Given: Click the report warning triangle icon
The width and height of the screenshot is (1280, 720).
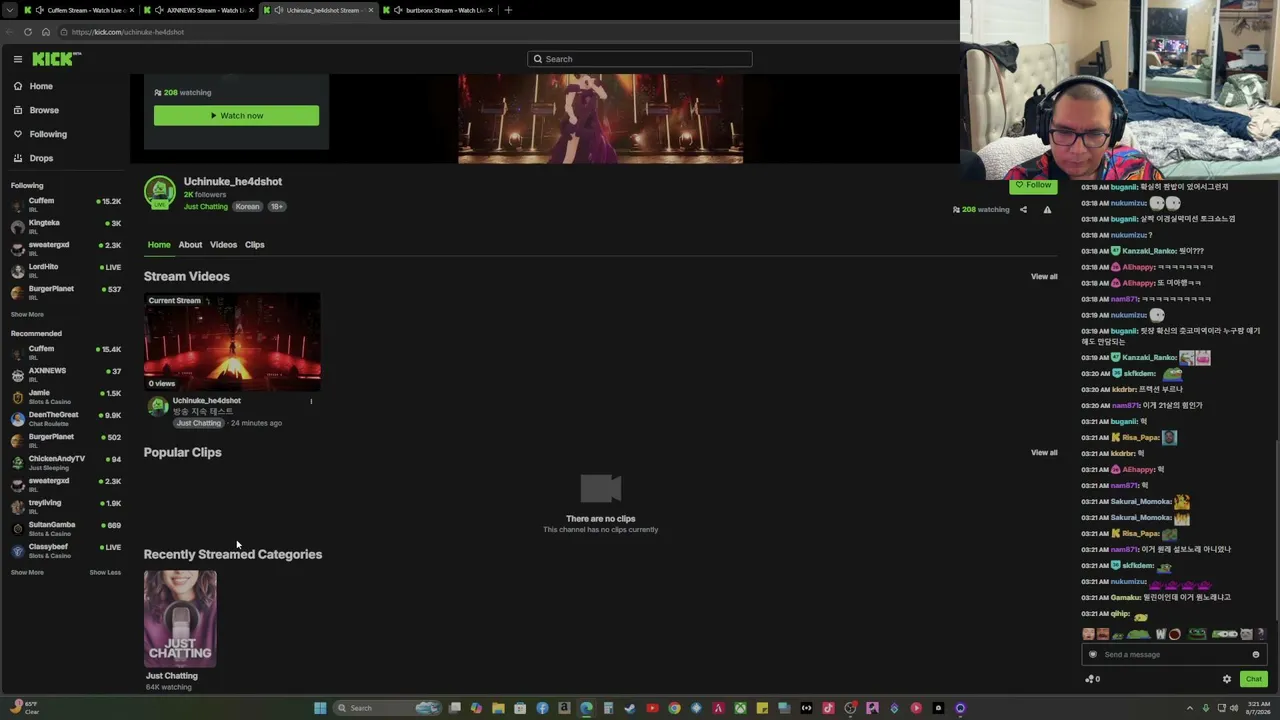Looking at the screenshot, I should point(1047,210).
